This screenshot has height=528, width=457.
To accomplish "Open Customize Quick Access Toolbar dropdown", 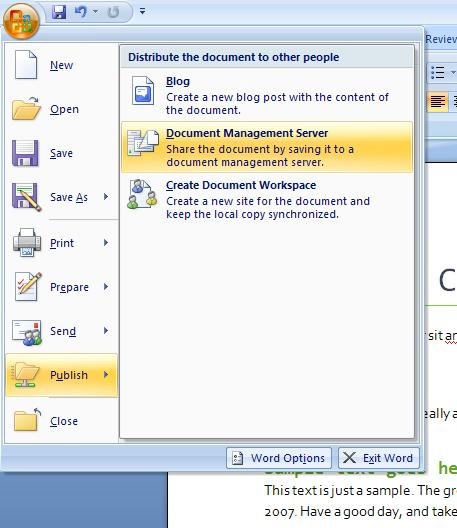I will tap(142, 11).
